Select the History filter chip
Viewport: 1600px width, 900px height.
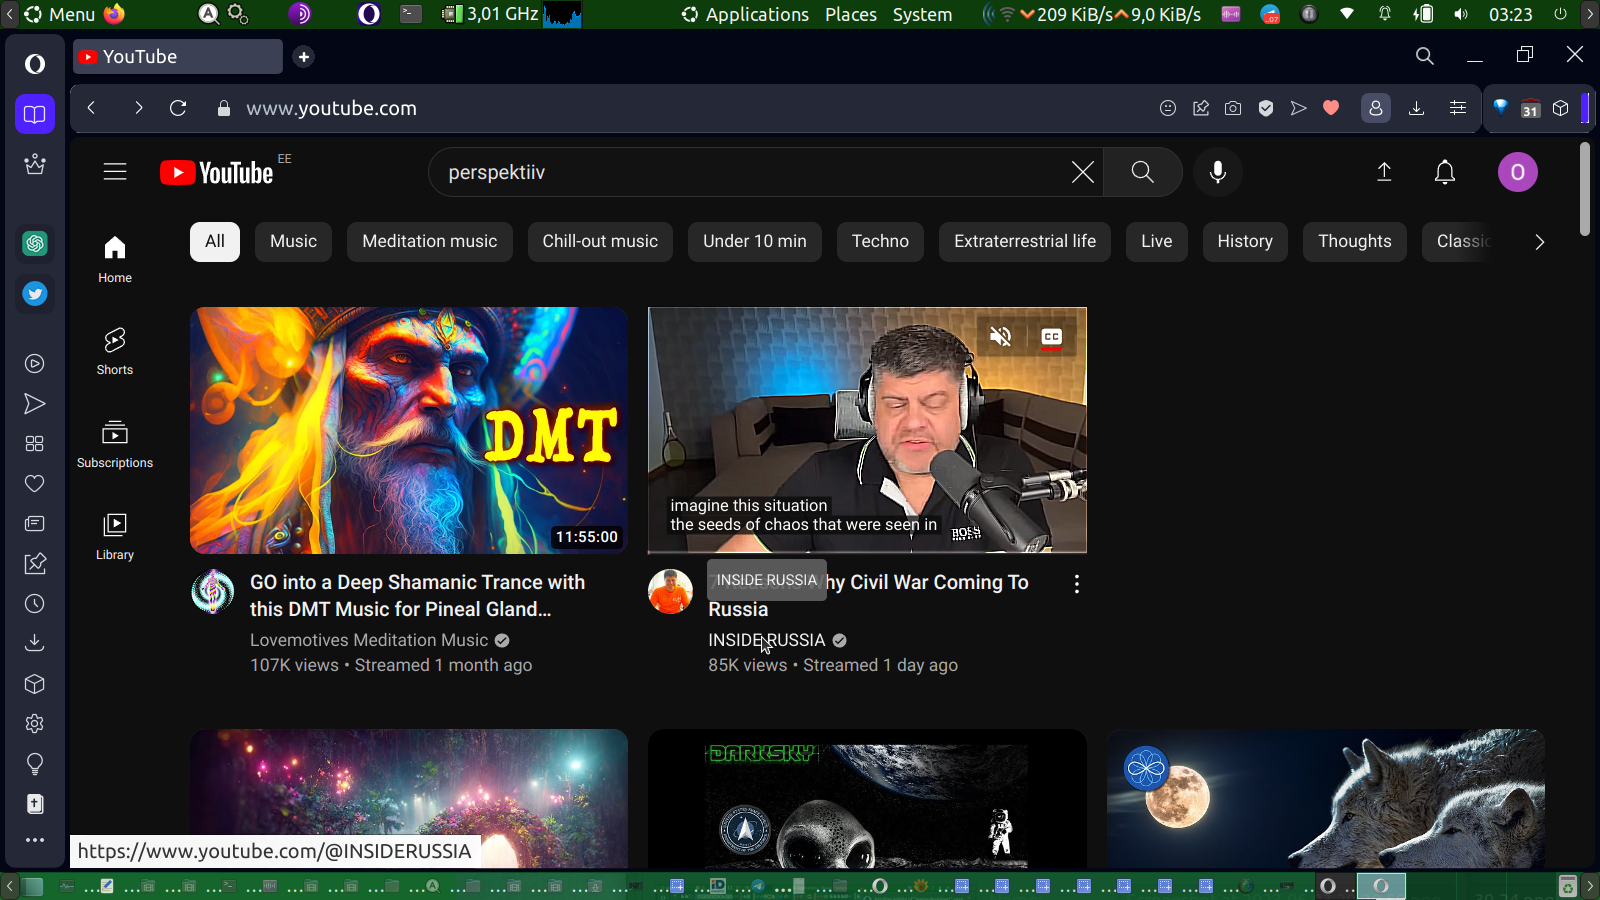click(x=1245, y=242)
